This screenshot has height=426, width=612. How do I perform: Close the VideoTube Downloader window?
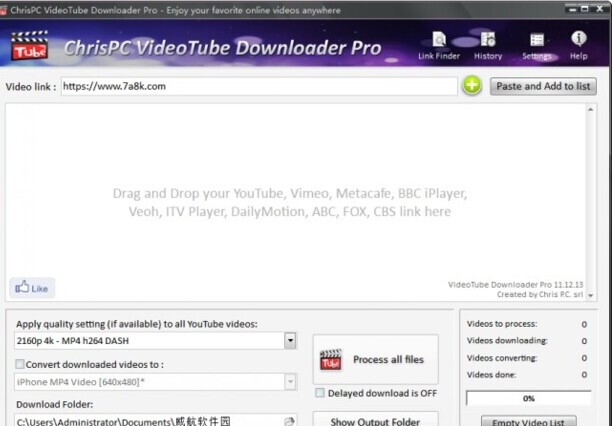[x=600, y=9]
